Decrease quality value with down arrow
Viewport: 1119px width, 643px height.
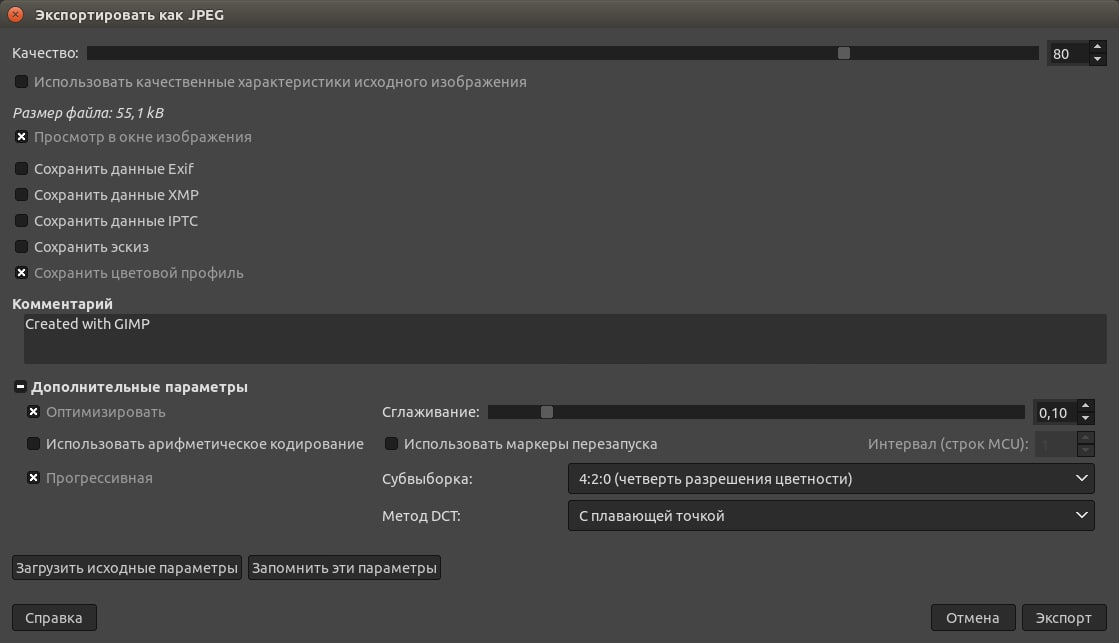pyautogui.click(x=1097, y=59)
